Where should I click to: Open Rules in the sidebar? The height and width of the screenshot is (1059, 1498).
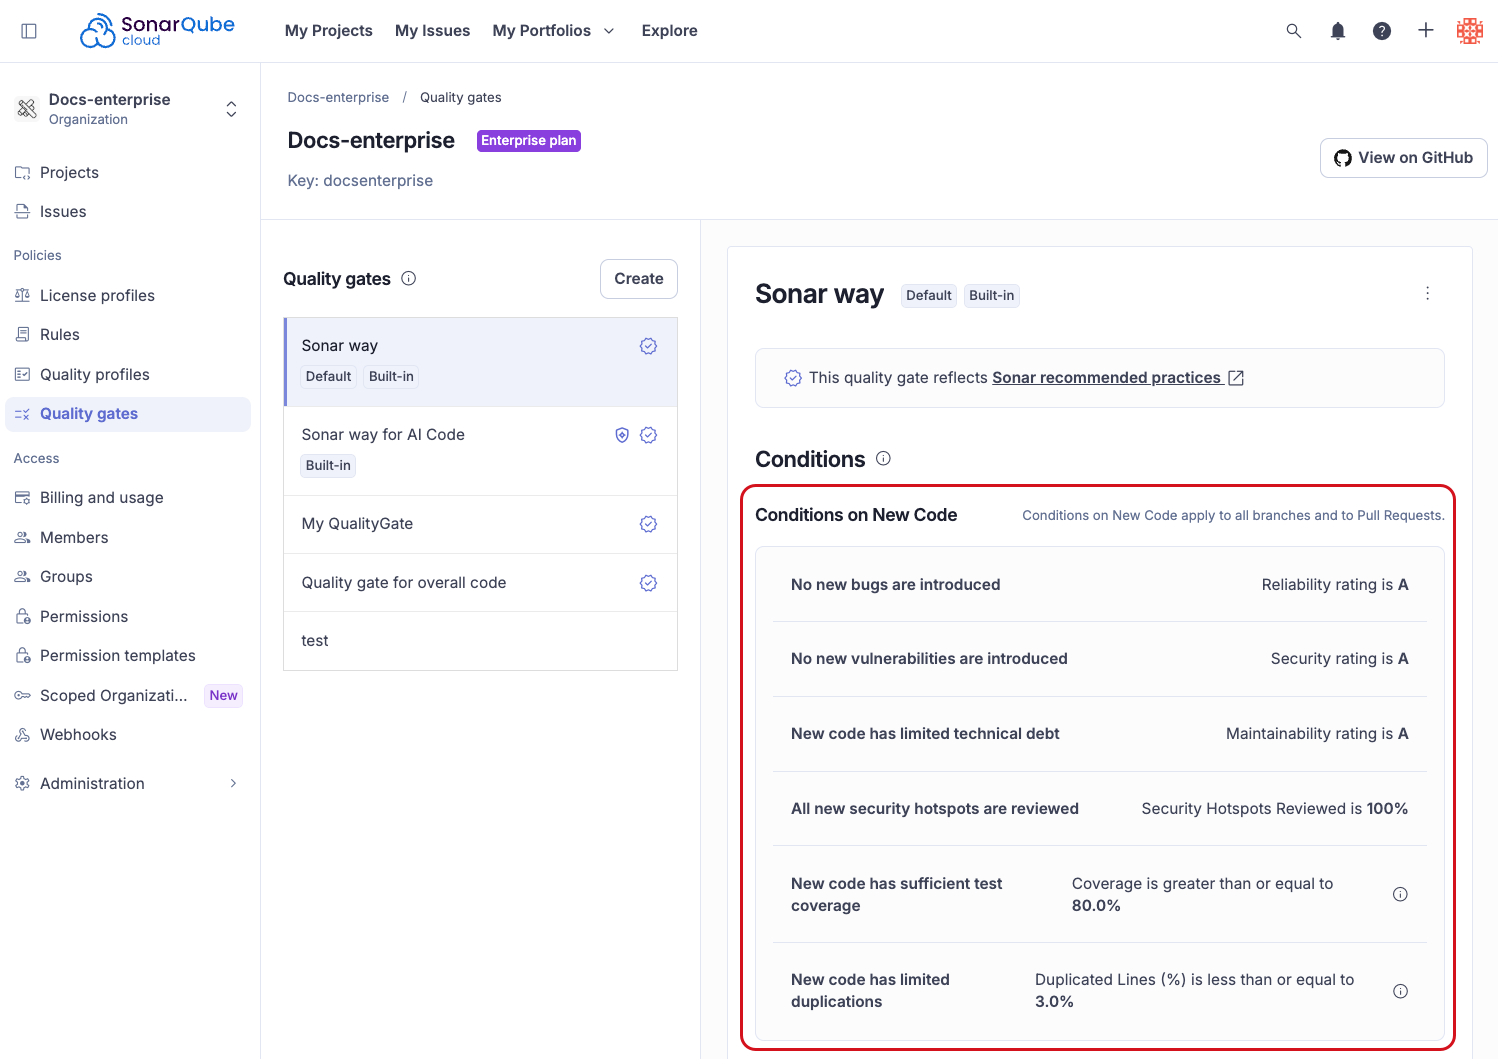pos(128,335)
